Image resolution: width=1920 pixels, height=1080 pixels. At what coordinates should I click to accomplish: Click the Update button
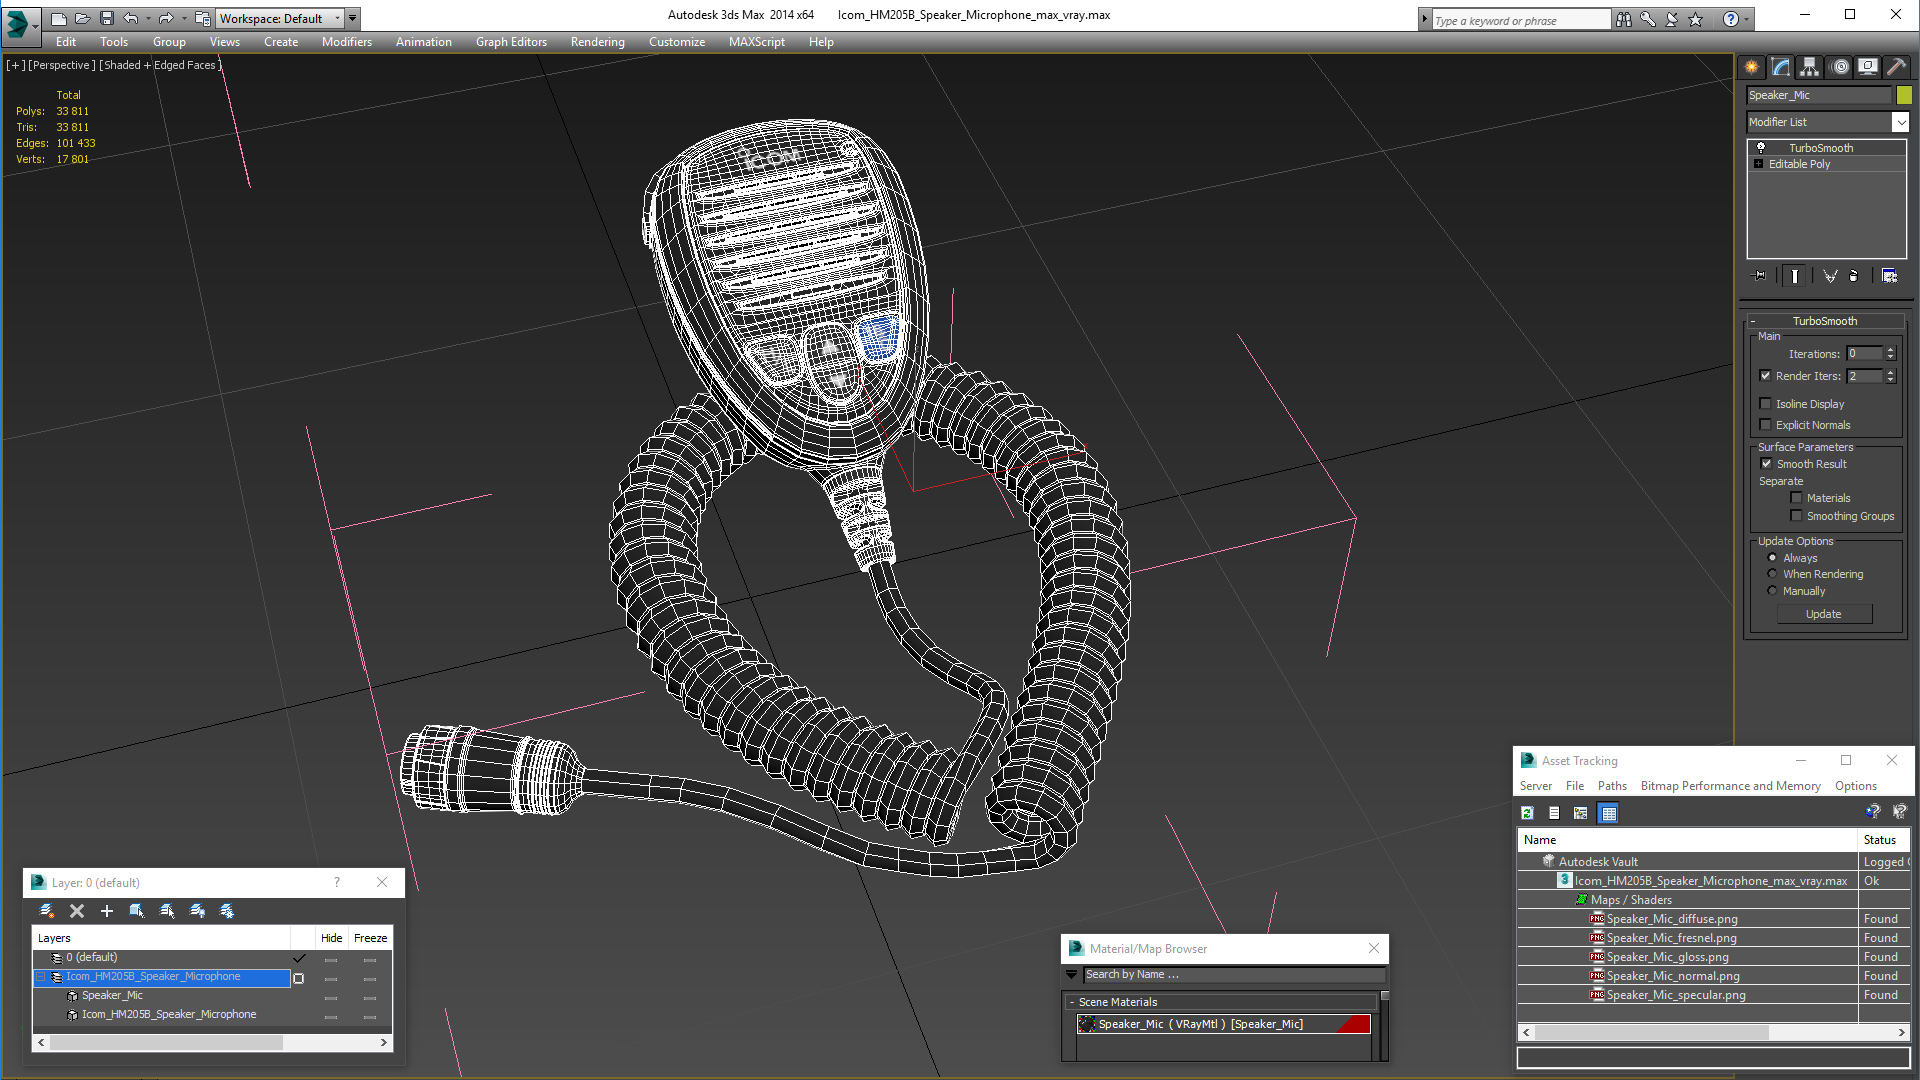(x=1824, y=614)
